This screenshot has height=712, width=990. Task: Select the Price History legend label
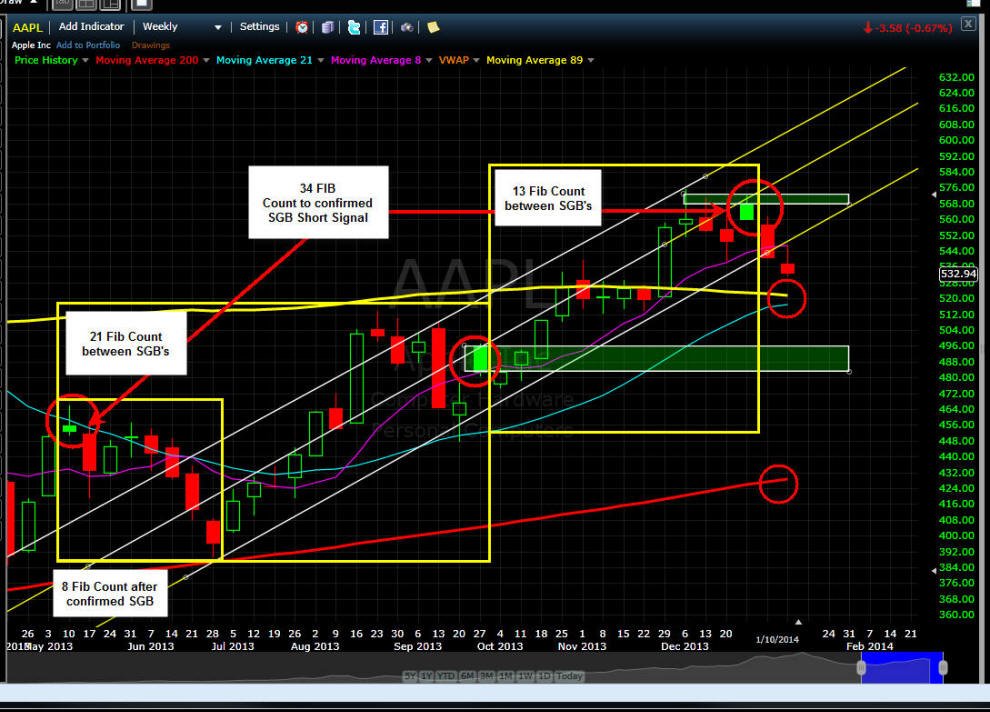(x=46, y=60)
